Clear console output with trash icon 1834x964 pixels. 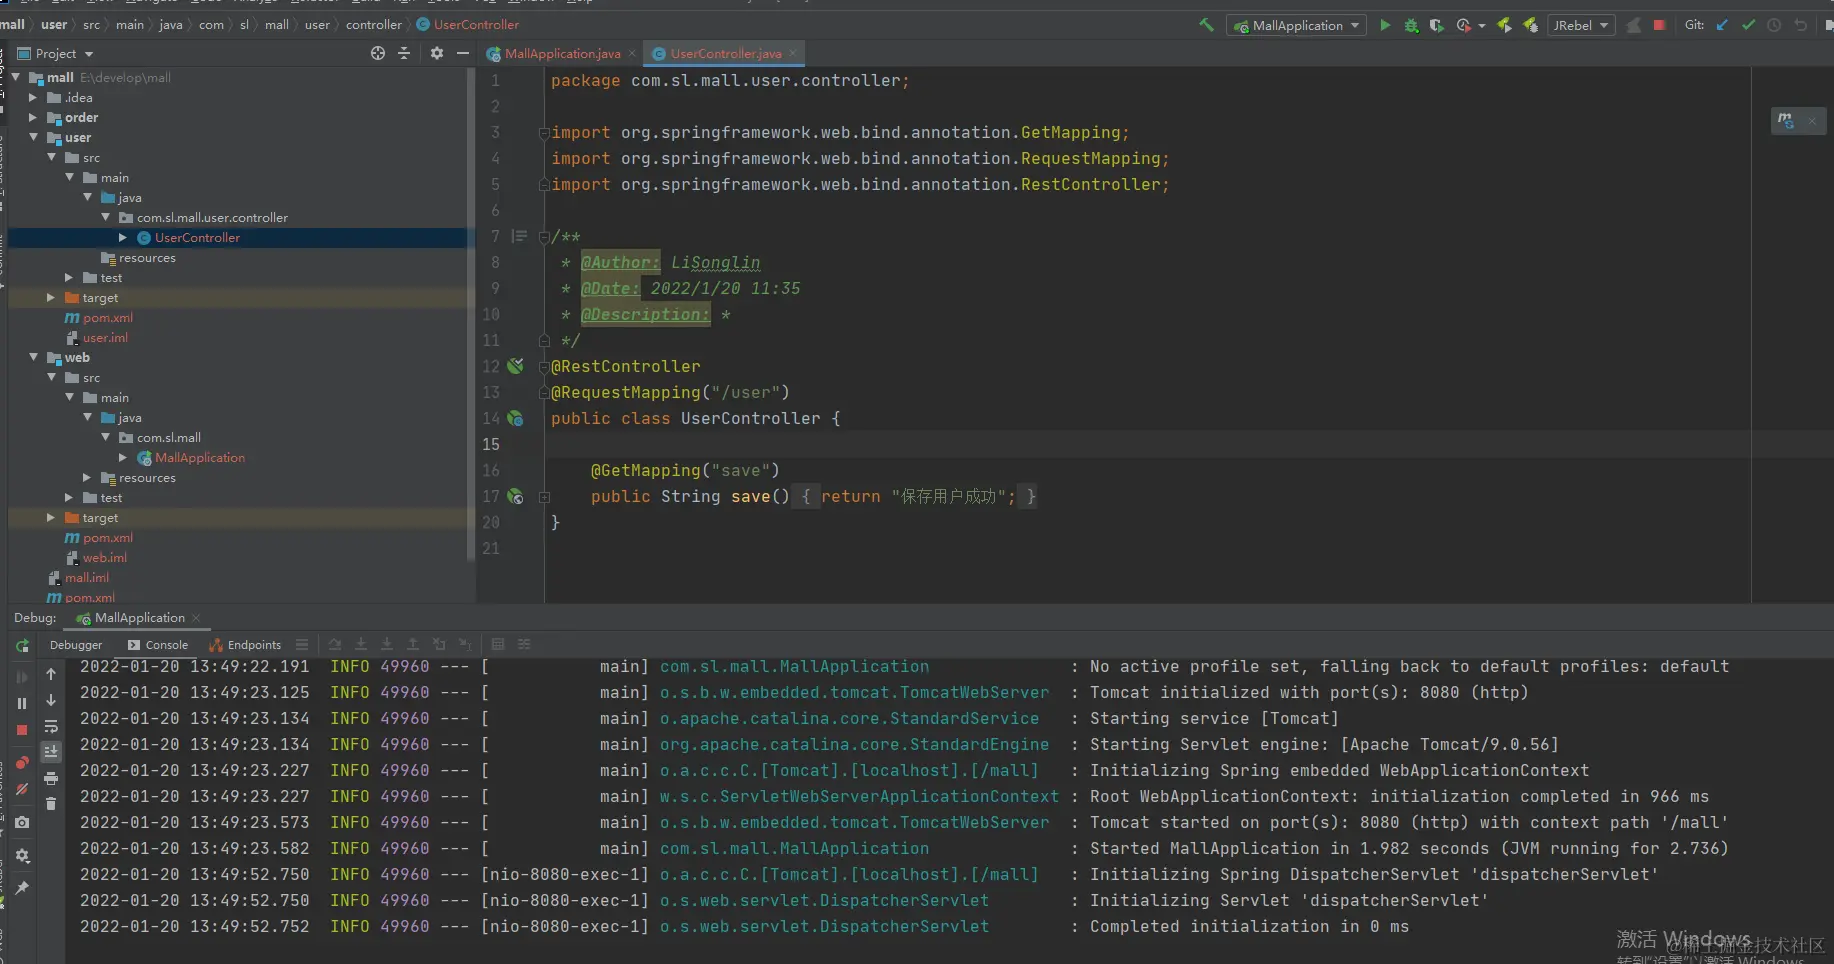tap(51, 803)
